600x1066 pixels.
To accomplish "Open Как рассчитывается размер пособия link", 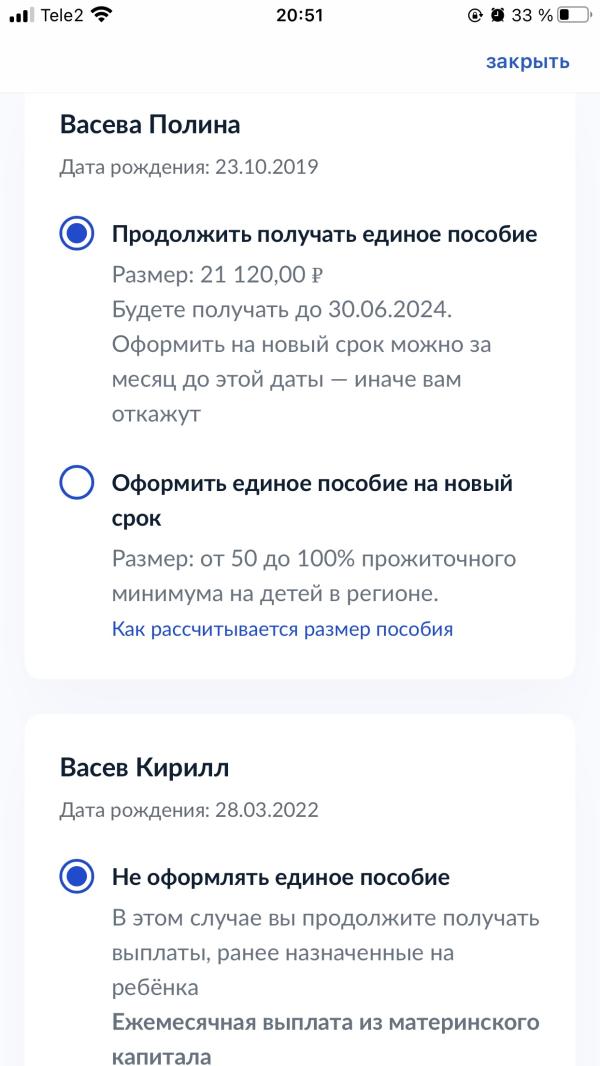I will 282,629.
